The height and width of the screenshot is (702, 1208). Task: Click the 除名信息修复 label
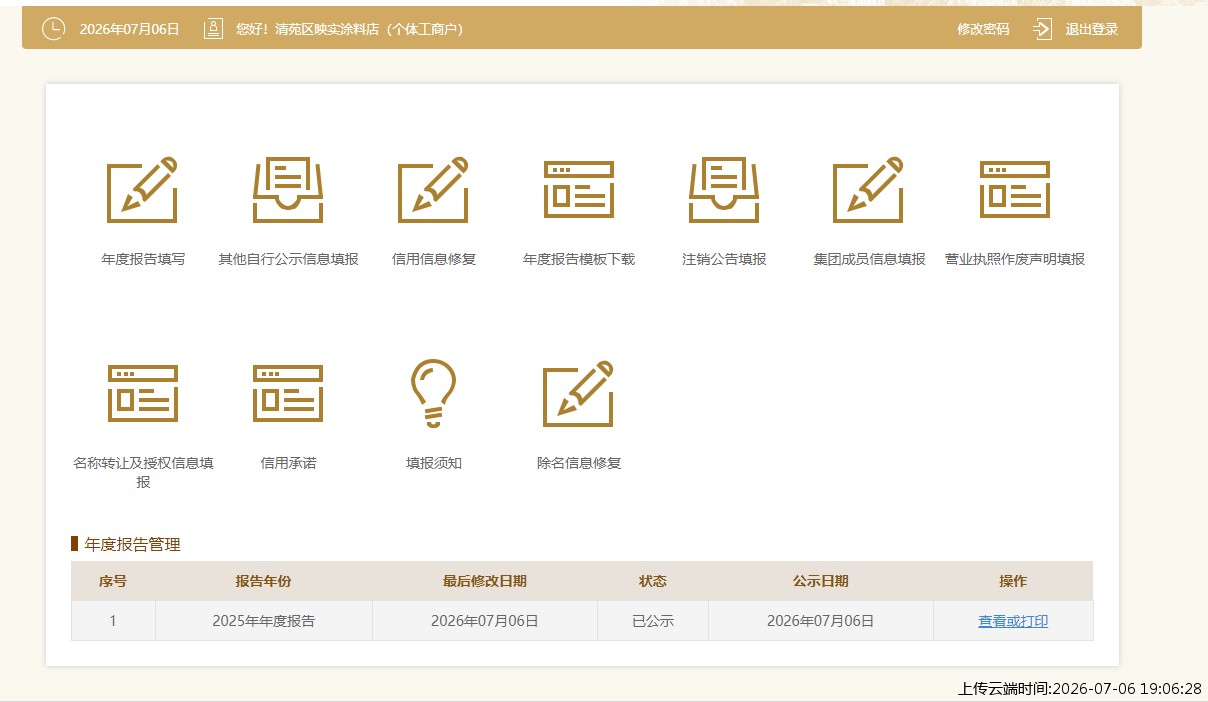click(579, 463)
